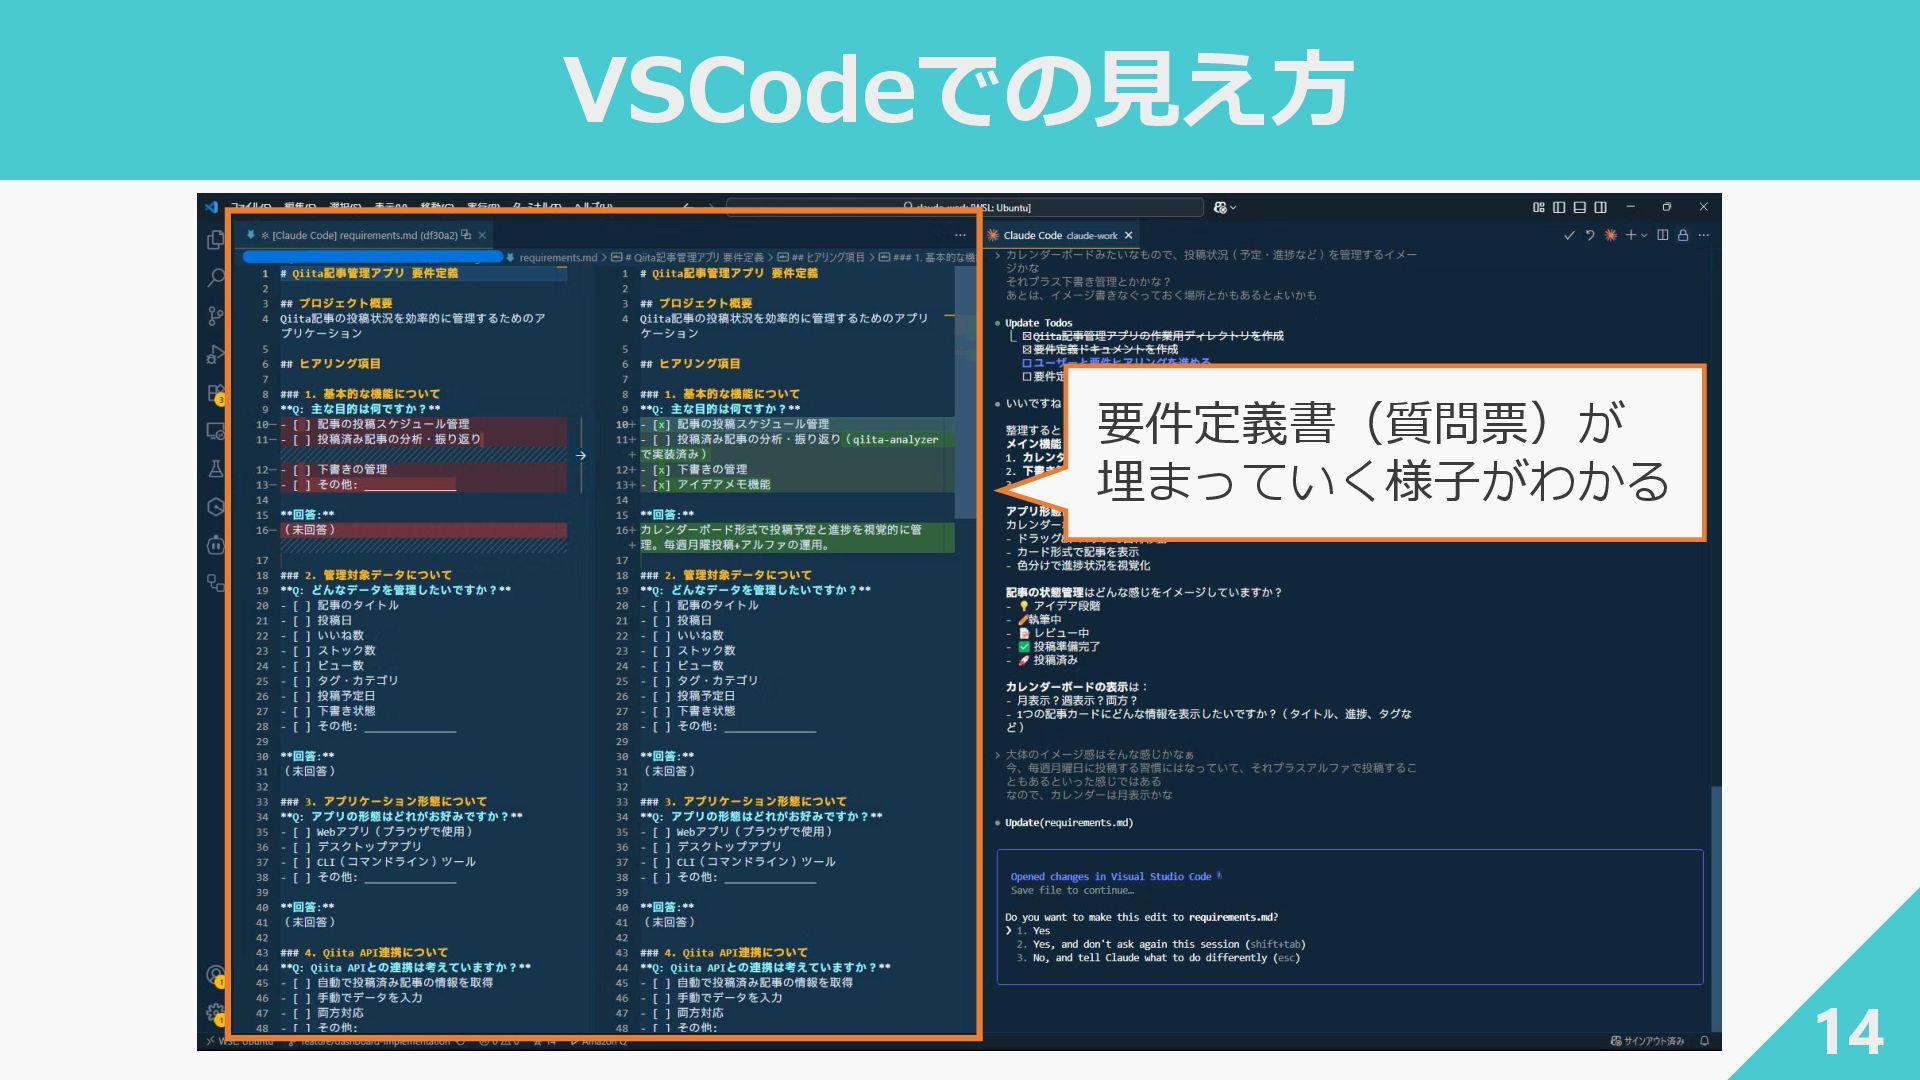Viewport: 1920px width, 1080px height.
Task: Open the chevron next to the plus icon
Action: pos(1644,235)
